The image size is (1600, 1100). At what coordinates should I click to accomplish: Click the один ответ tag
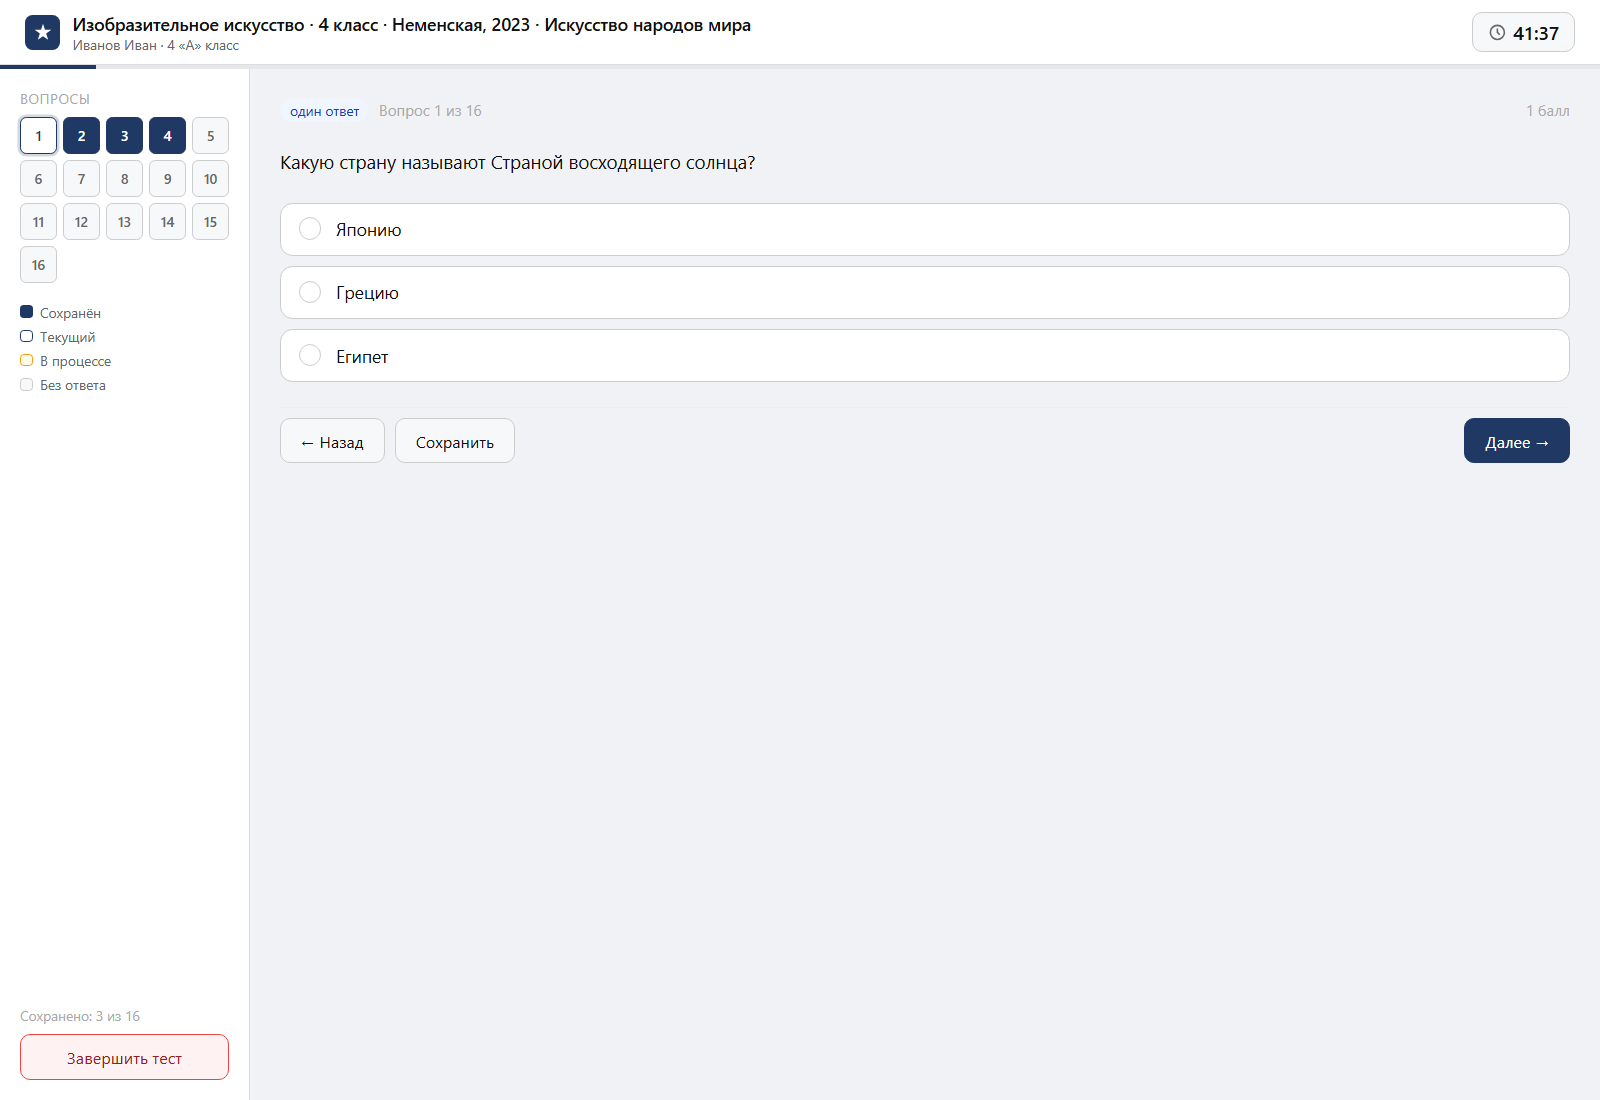324,111
